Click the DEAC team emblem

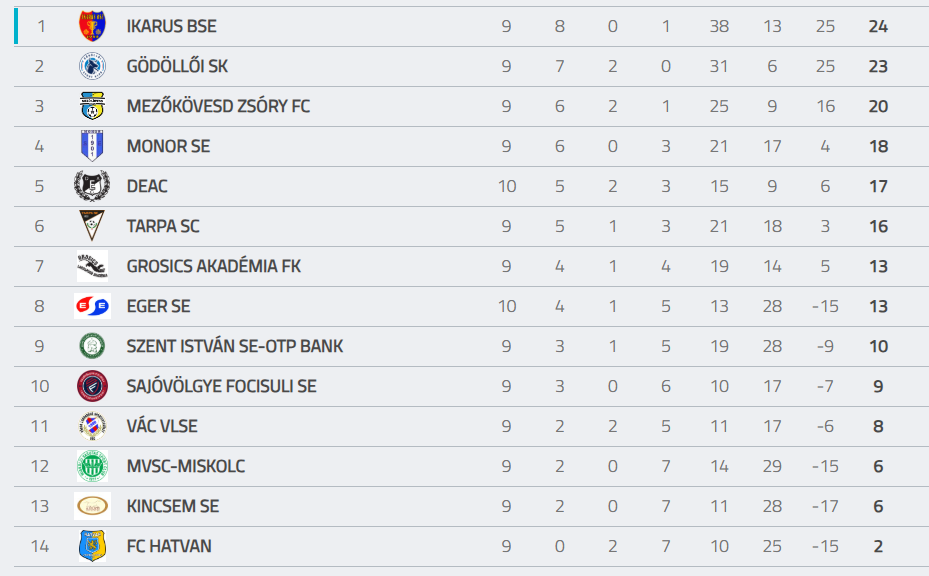[92, 186]
